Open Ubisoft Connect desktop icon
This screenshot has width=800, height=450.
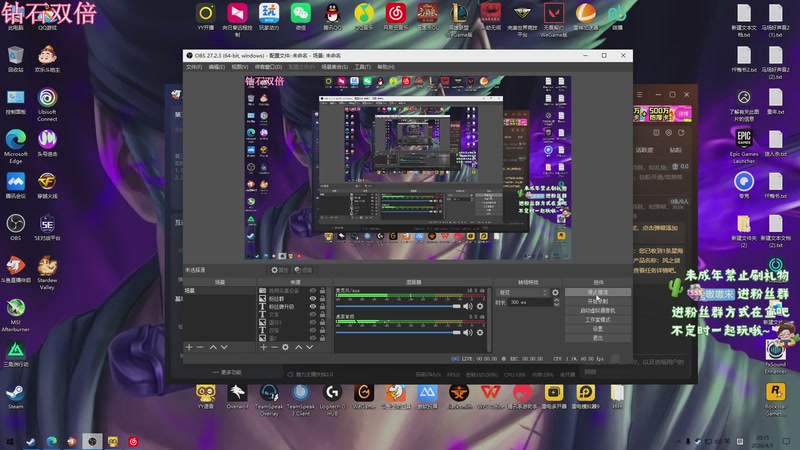(x=47, y=105)
